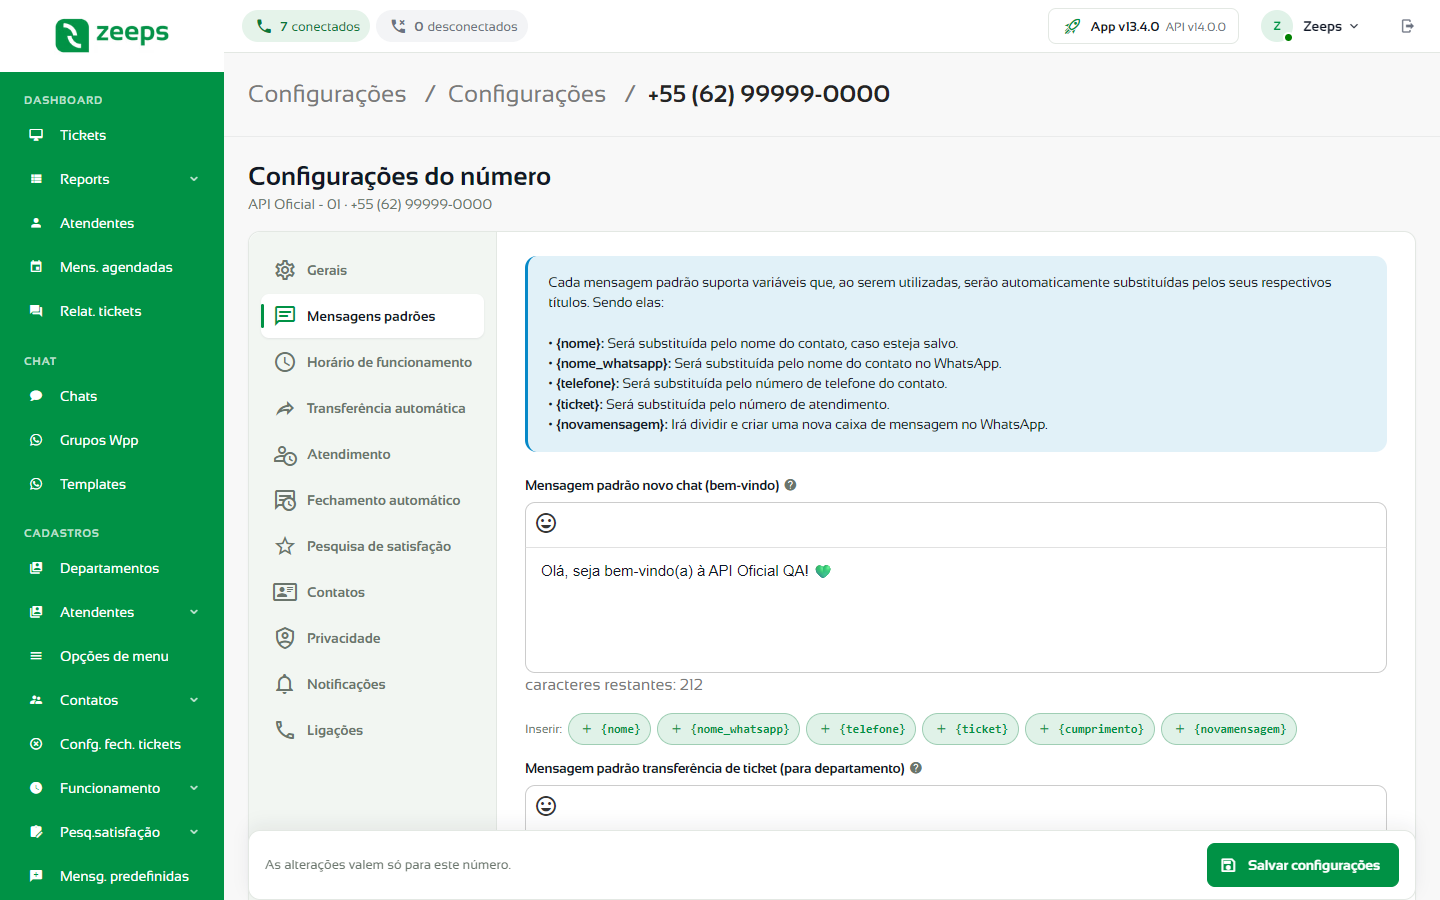Click the rocket icon by app version
Viewport: 1440px width, 900px height.
click(x=1072, y=26)
